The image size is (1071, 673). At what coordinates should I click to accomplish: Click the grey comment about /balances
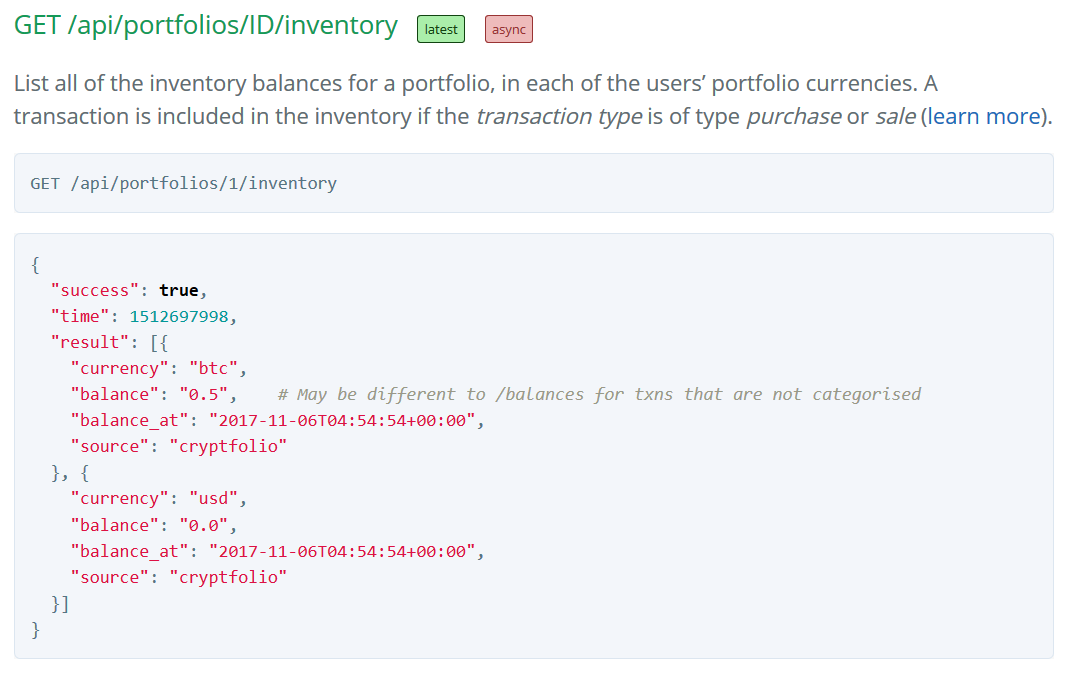(x=599, y=394)
